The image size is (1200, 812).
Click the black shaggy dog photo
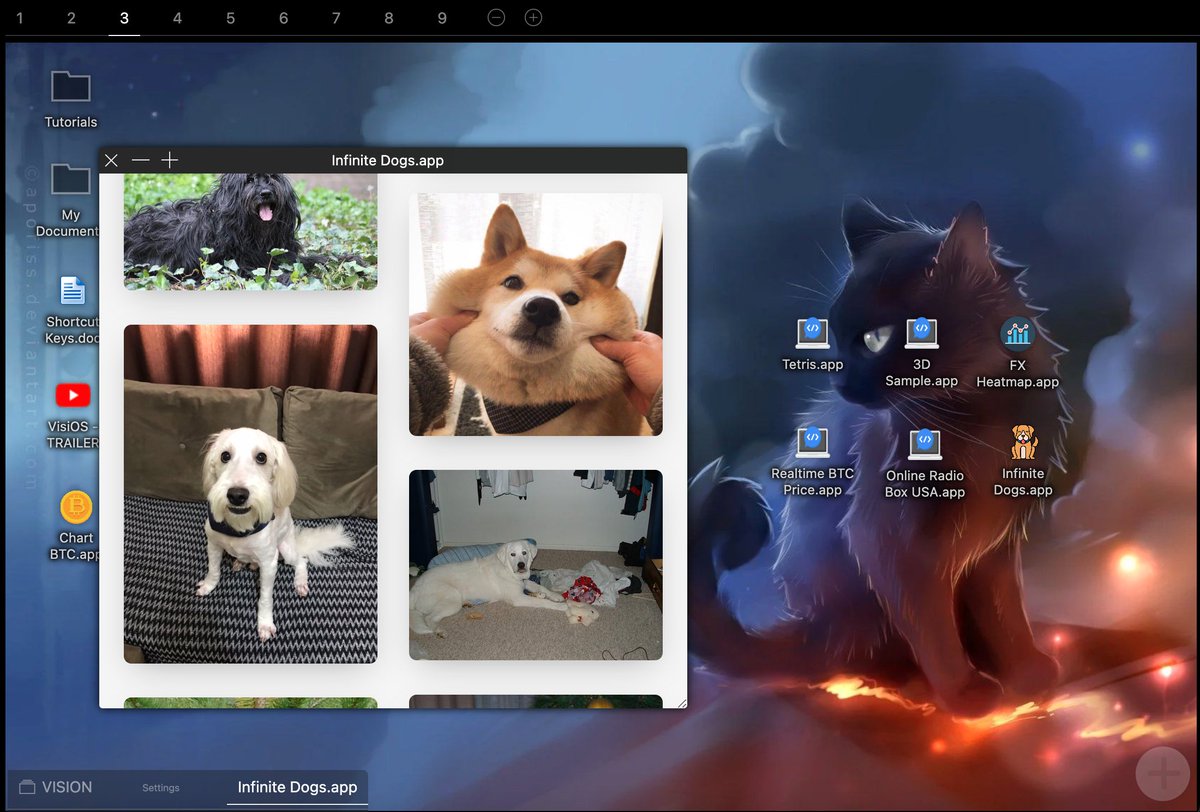pyautogui.click(x=251, y=232)
